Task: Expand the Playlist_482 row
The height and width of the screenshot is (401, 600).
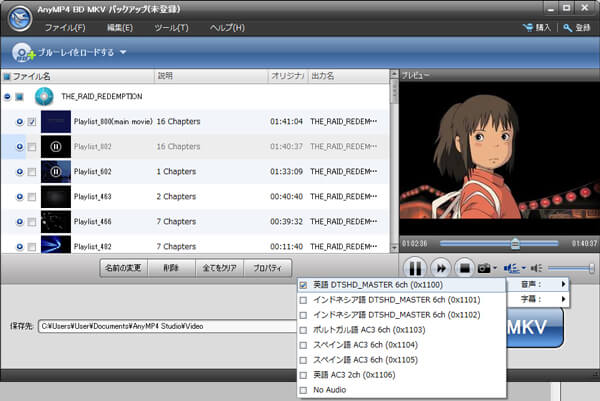Action: 20,247
